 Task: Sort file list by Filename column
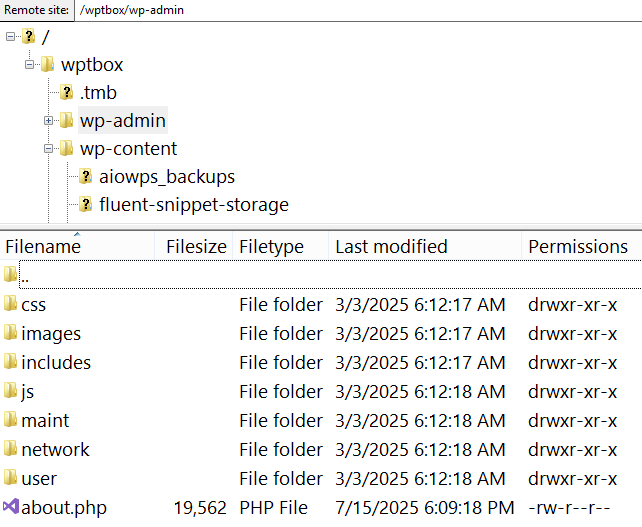(x=77, y=246)
